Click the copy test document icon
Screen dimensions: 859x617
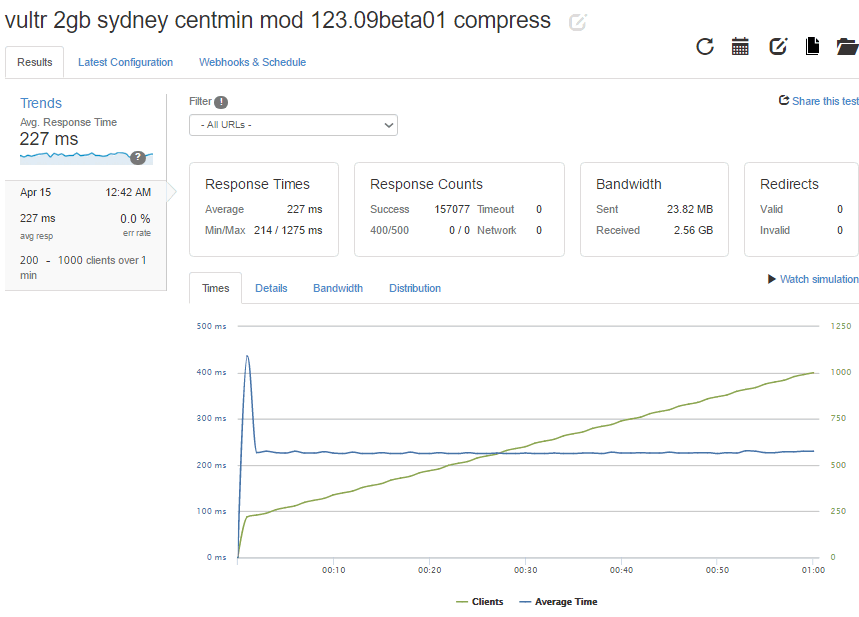coord(812,47)
